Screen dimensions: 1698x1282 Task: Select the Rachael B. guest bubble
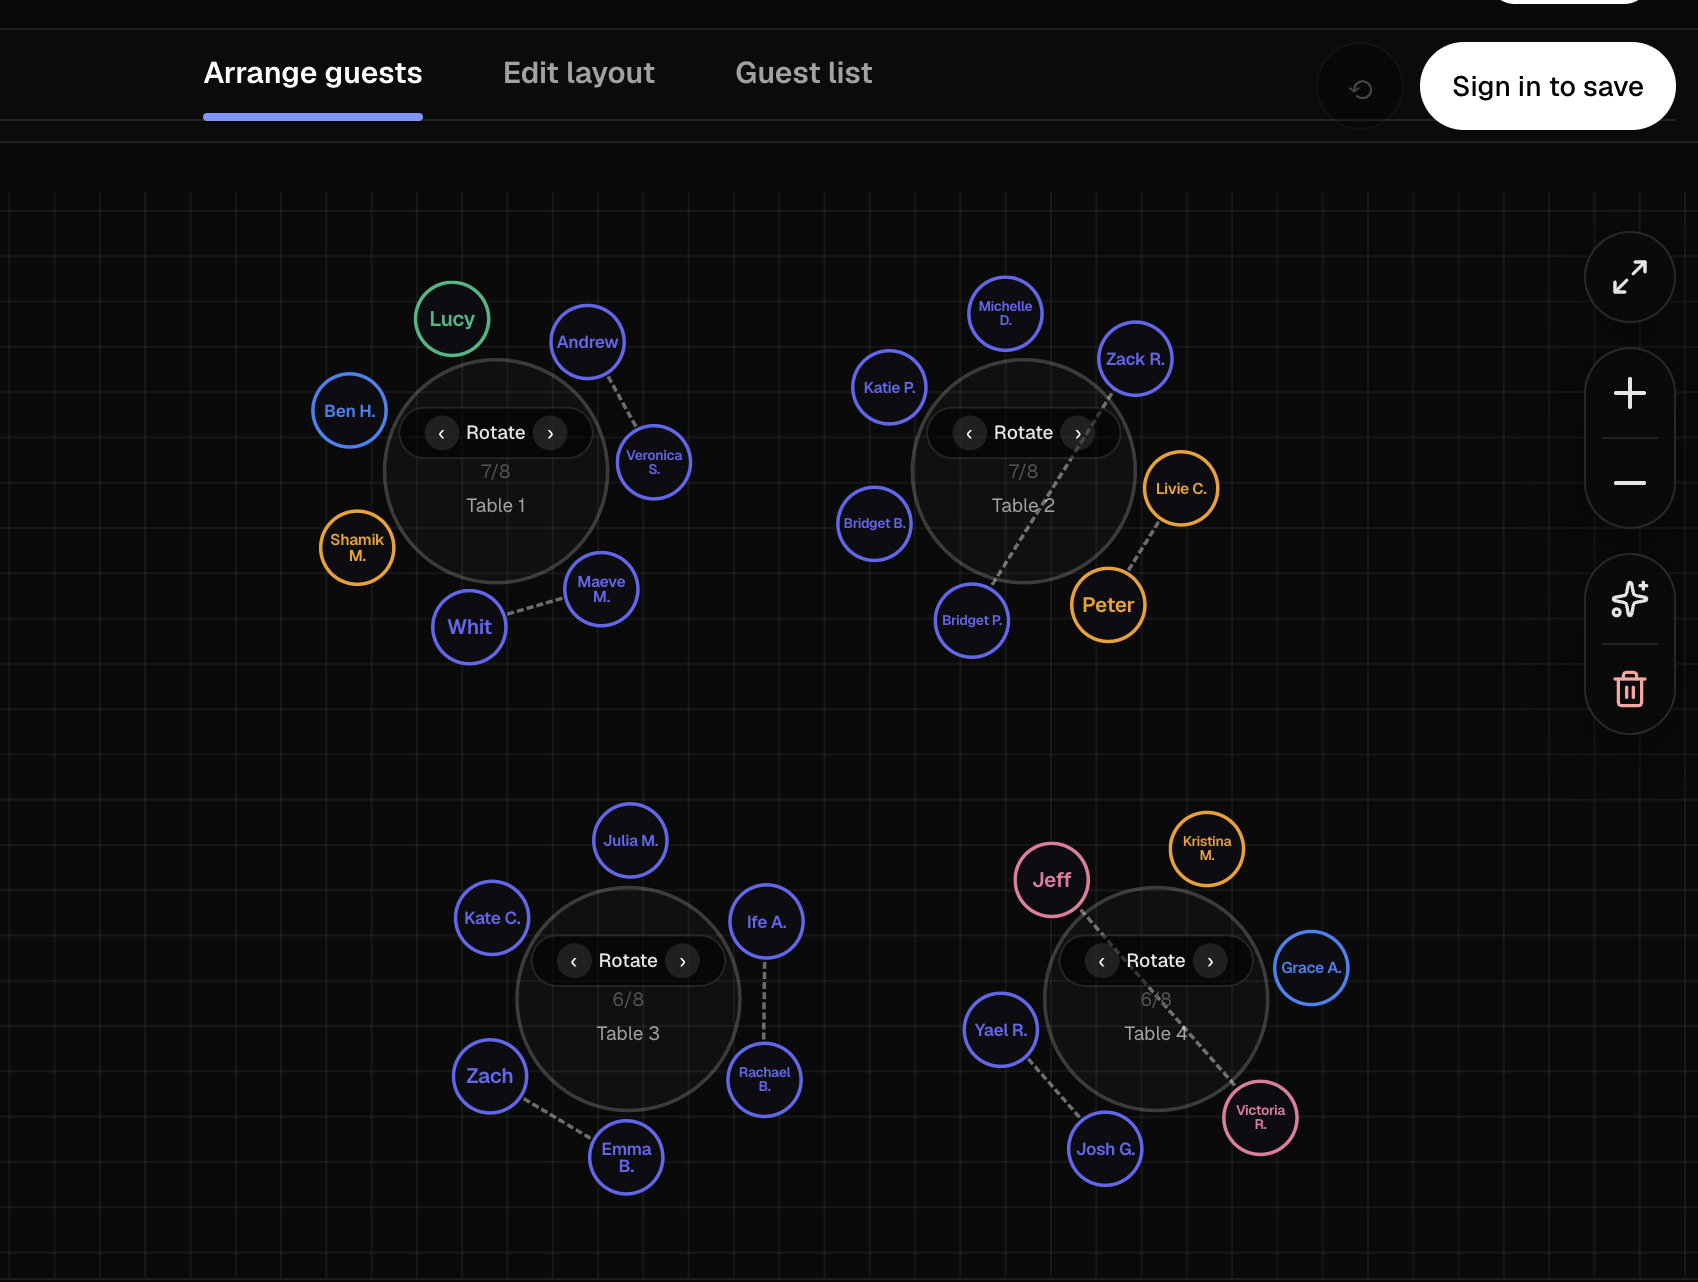pos(764,1080)
